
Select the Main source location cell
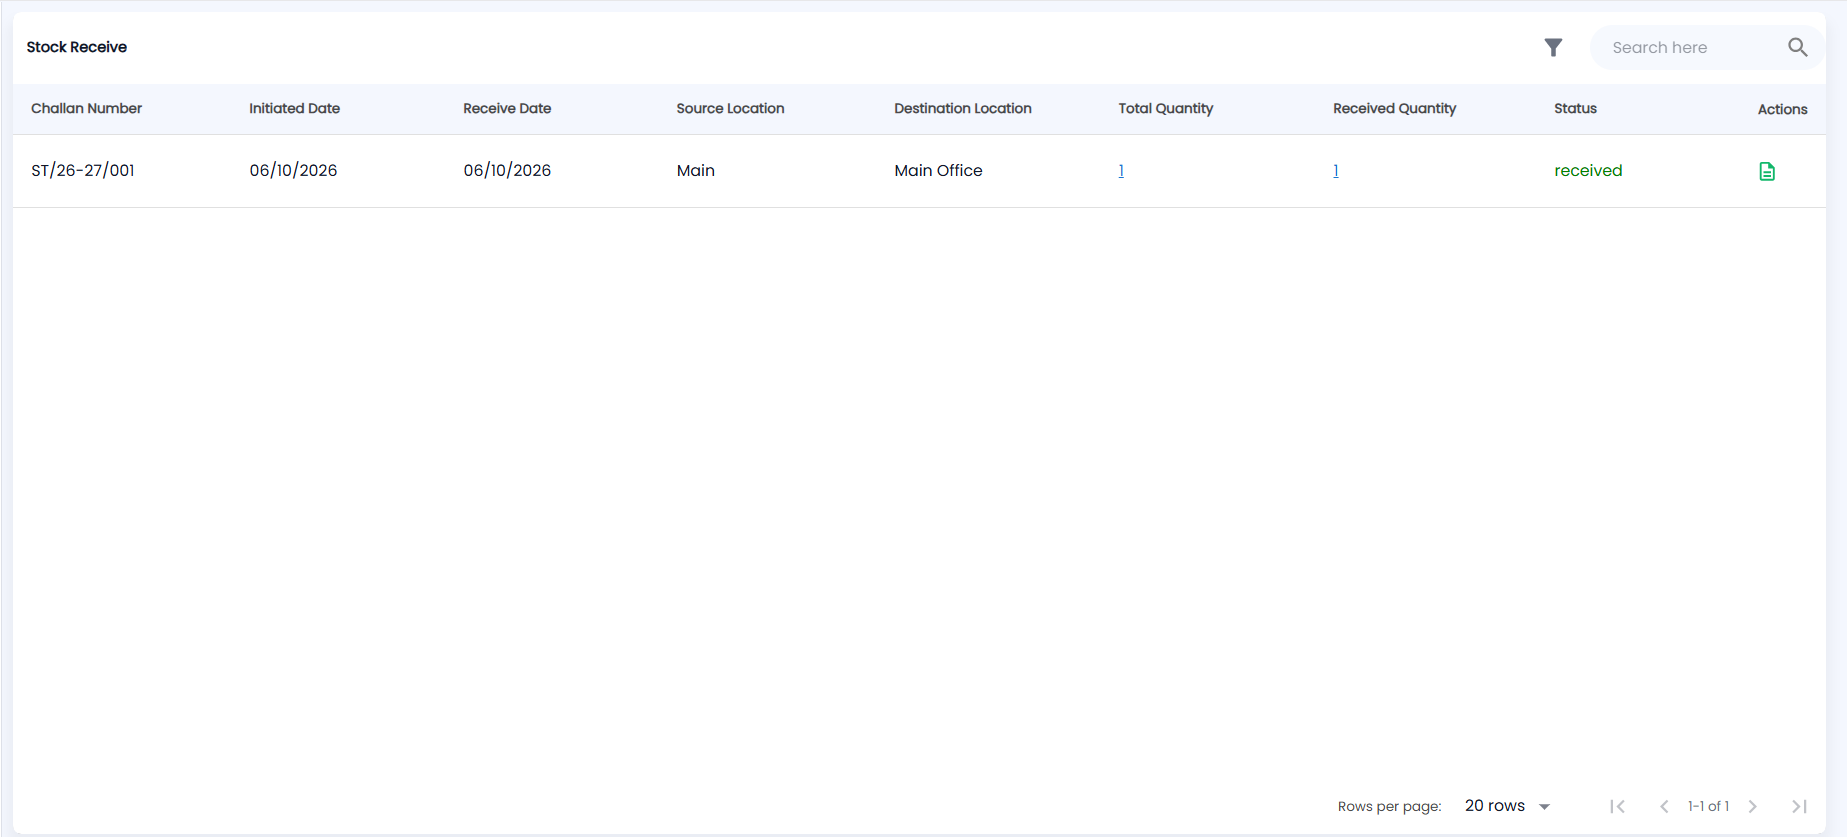point(695,170)
